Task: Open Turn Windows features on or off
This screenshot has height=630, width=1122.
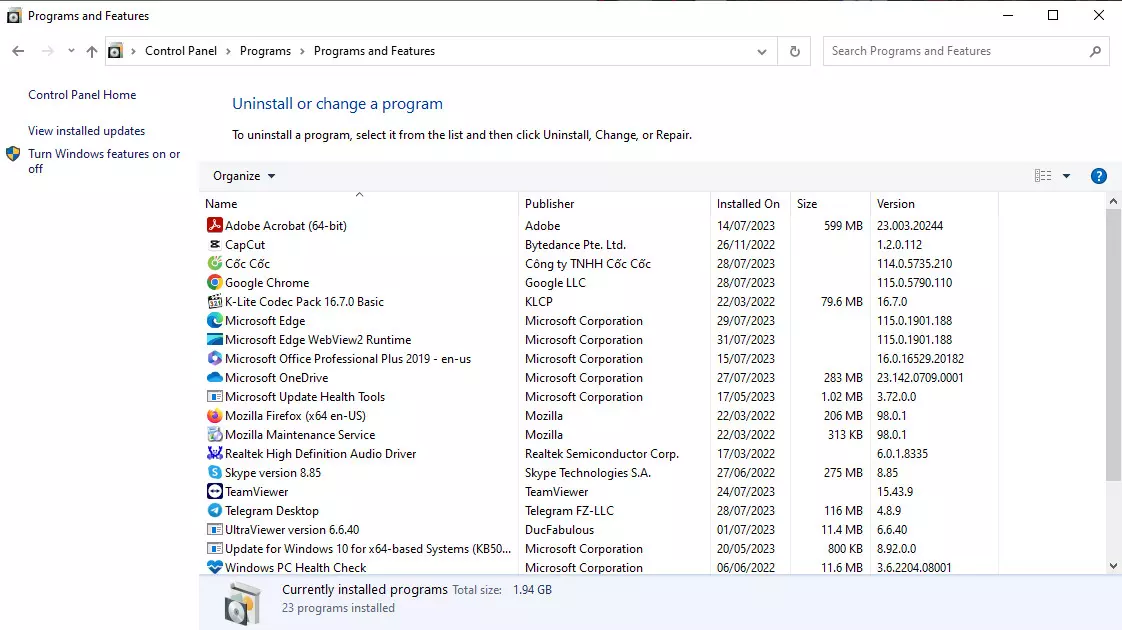Action: point(104,161)
